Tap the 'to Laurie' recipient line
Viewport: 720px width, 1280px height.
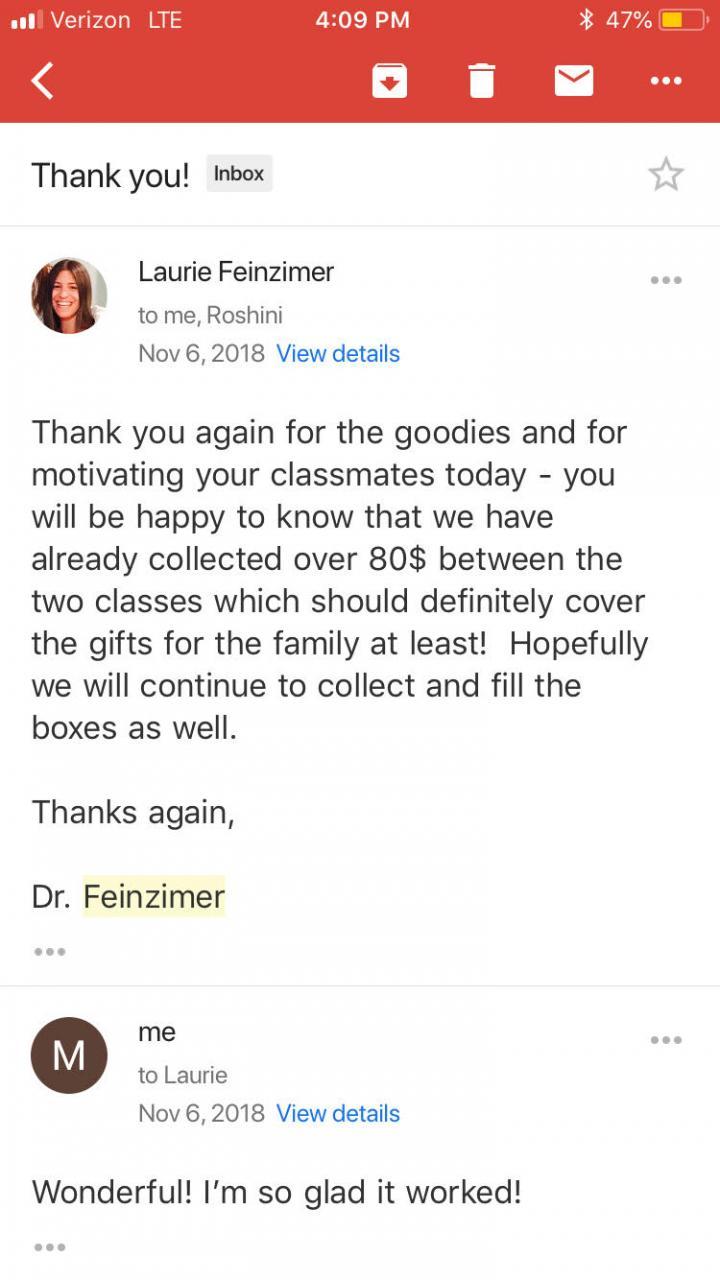tap(183, 1075)
